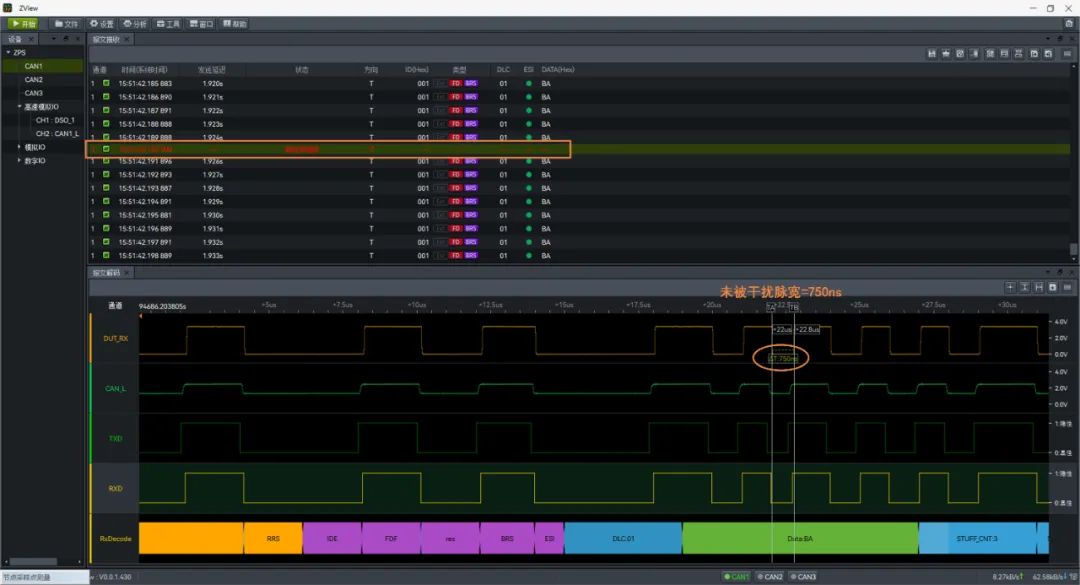Close the 设备 device panel tab
This screenshot has height=585, width=1080.
[x=32, y=39]
